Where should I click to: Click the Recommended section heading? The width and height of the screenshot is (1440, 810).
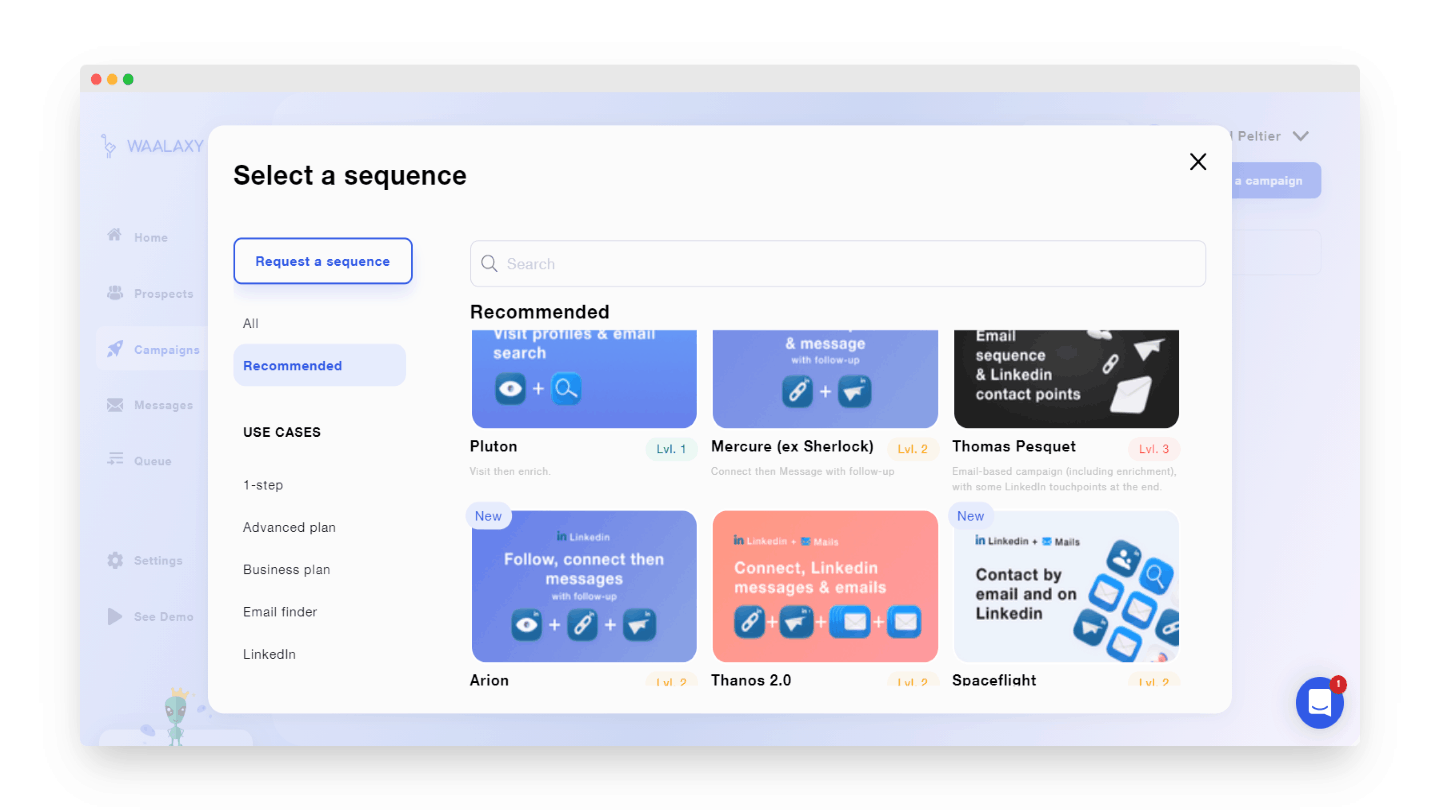[x=540, y=311]
